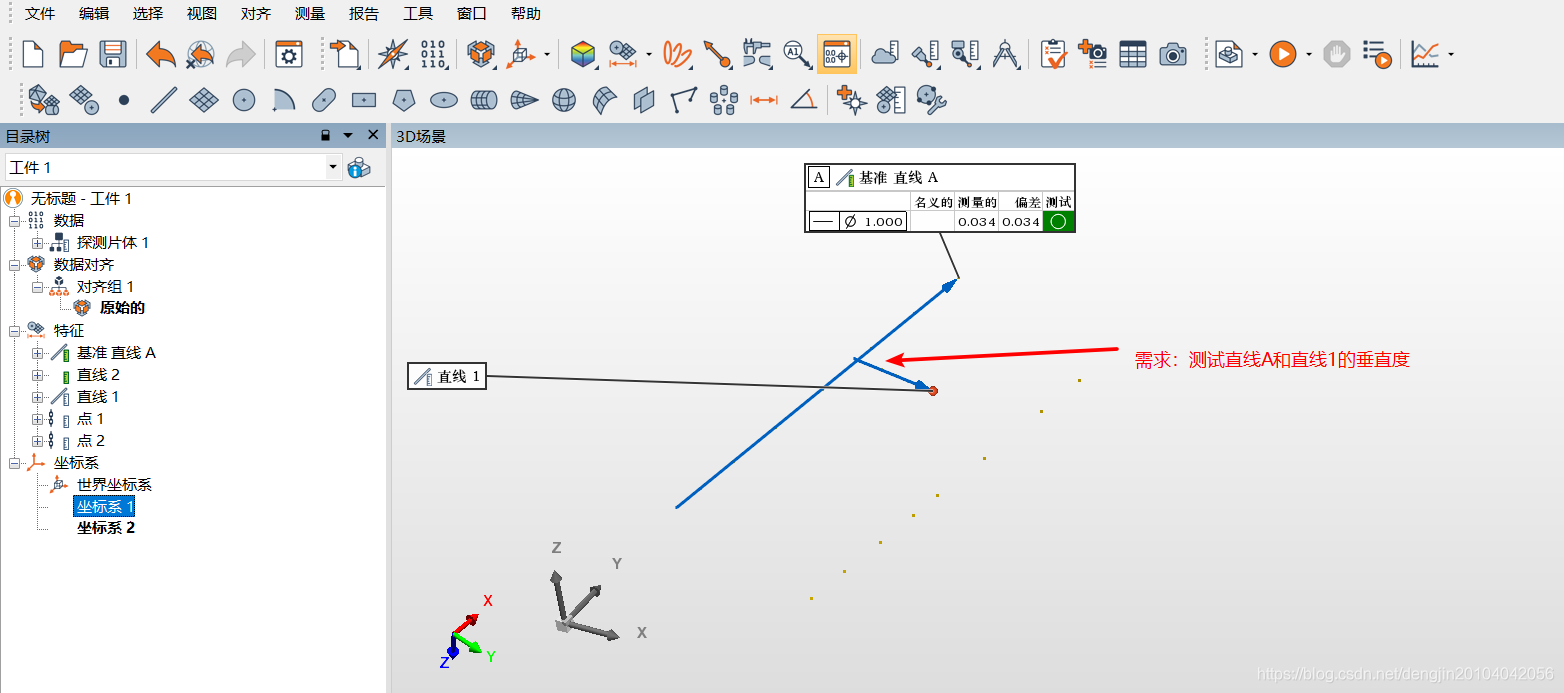Toggle the highlighted digital readout window icon
The width and height of the screenshot is (1564, 693).
[x=837, y=54]
